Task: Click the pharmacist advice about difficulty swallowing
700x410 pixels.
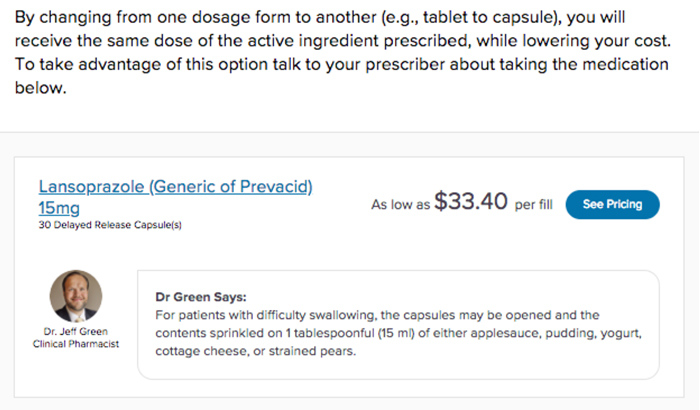Action: click(398, 333)
